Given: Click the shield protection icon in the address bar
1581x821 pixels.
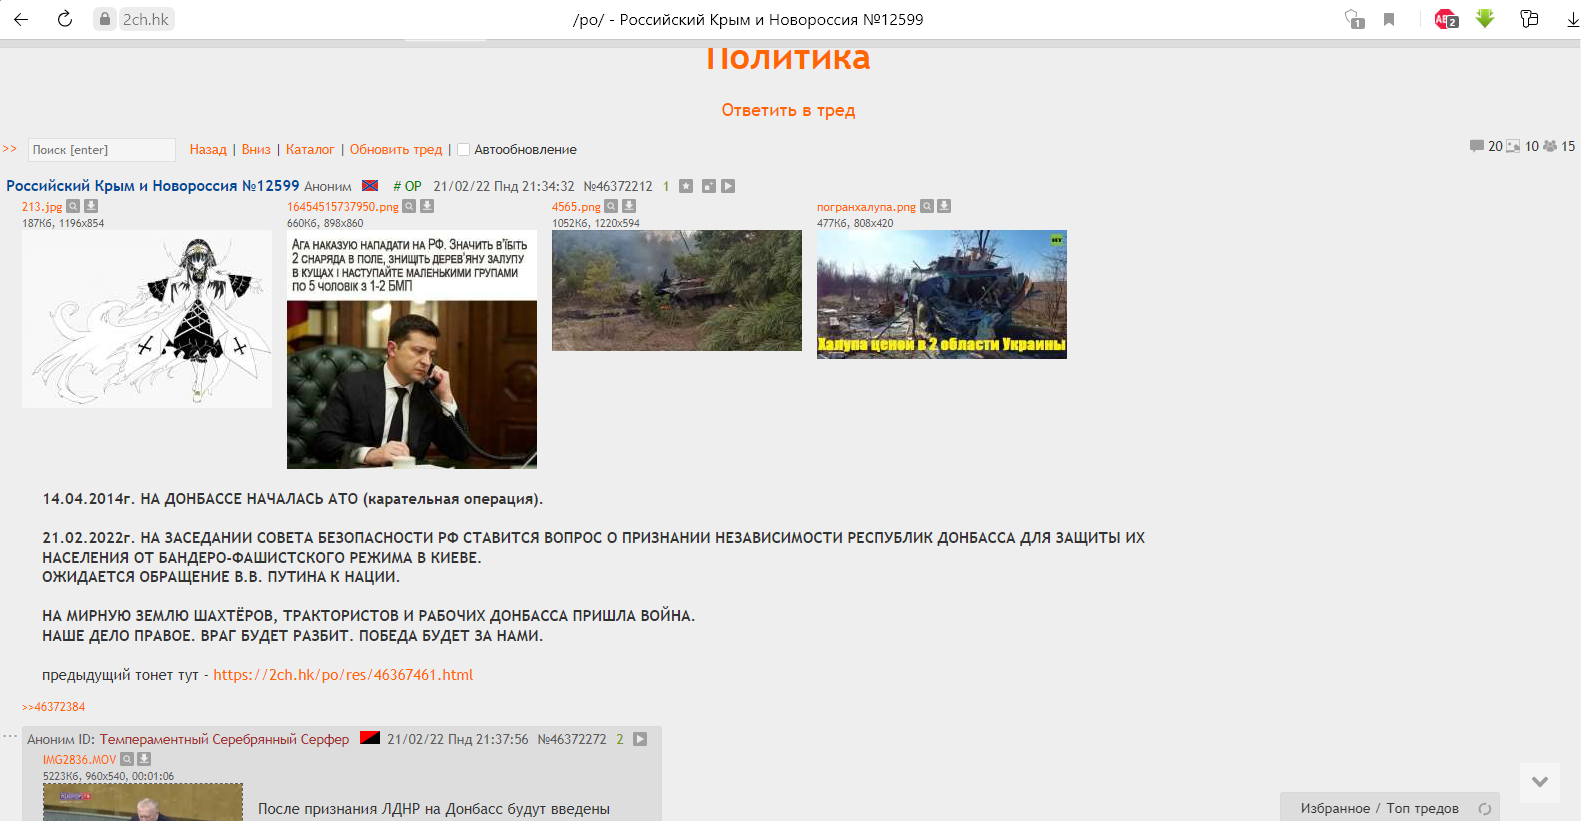Looking at the screenshot, I should pyautogui.click(x=1354, y=19).
